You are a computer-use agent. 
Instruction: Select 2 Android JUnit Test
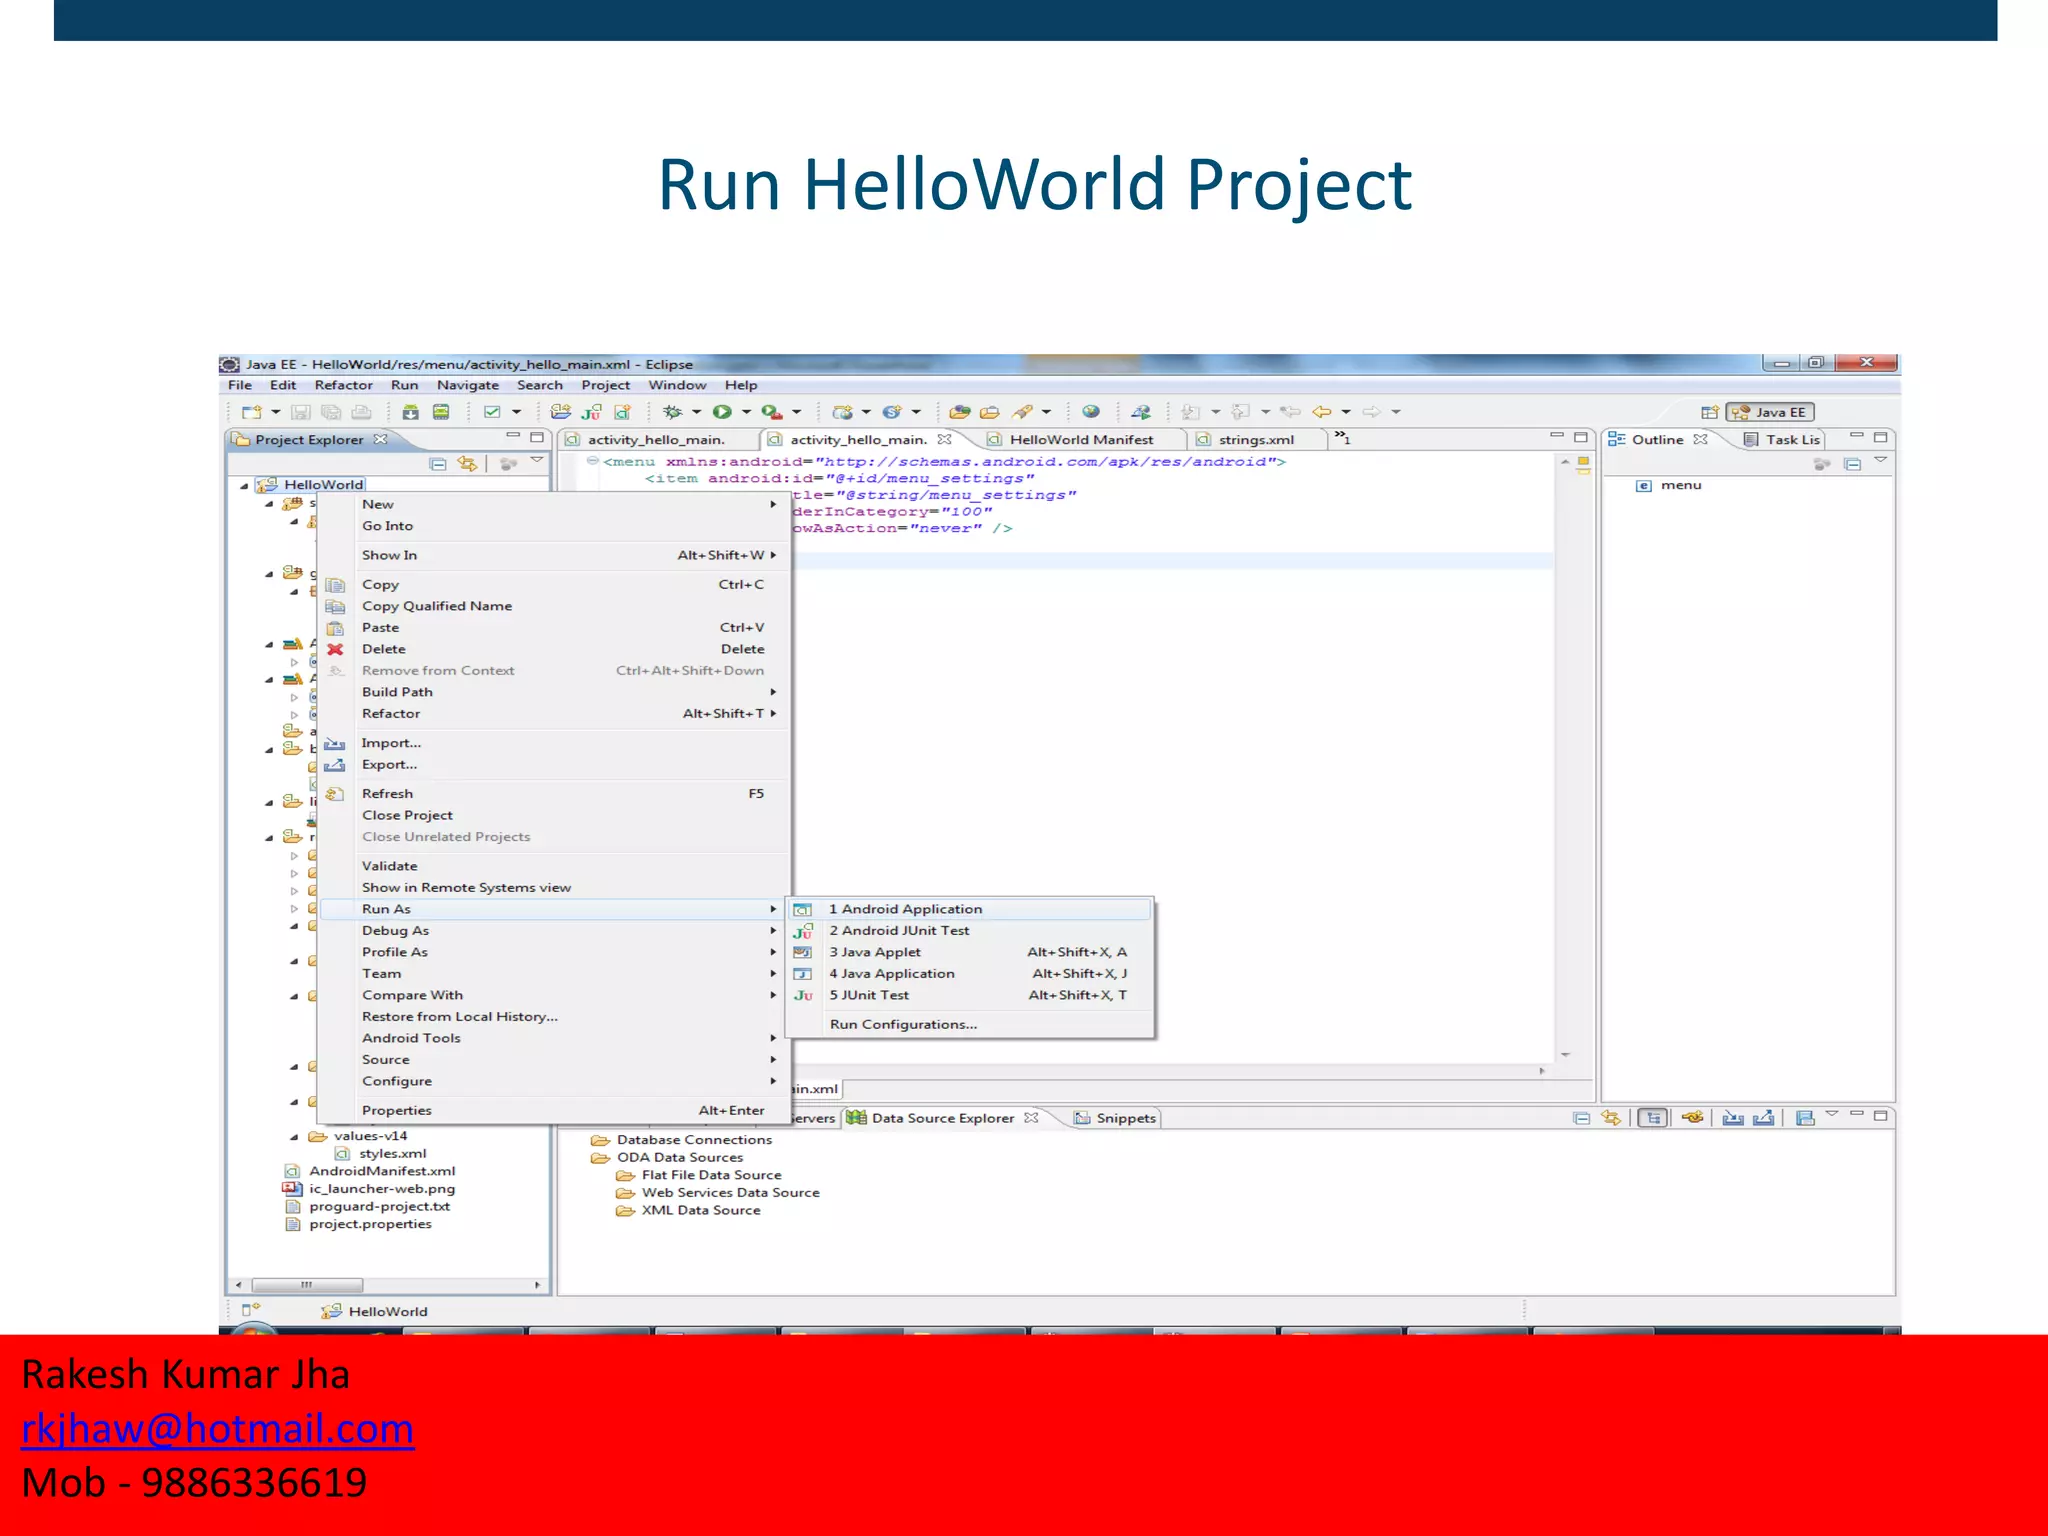(970, 931)
